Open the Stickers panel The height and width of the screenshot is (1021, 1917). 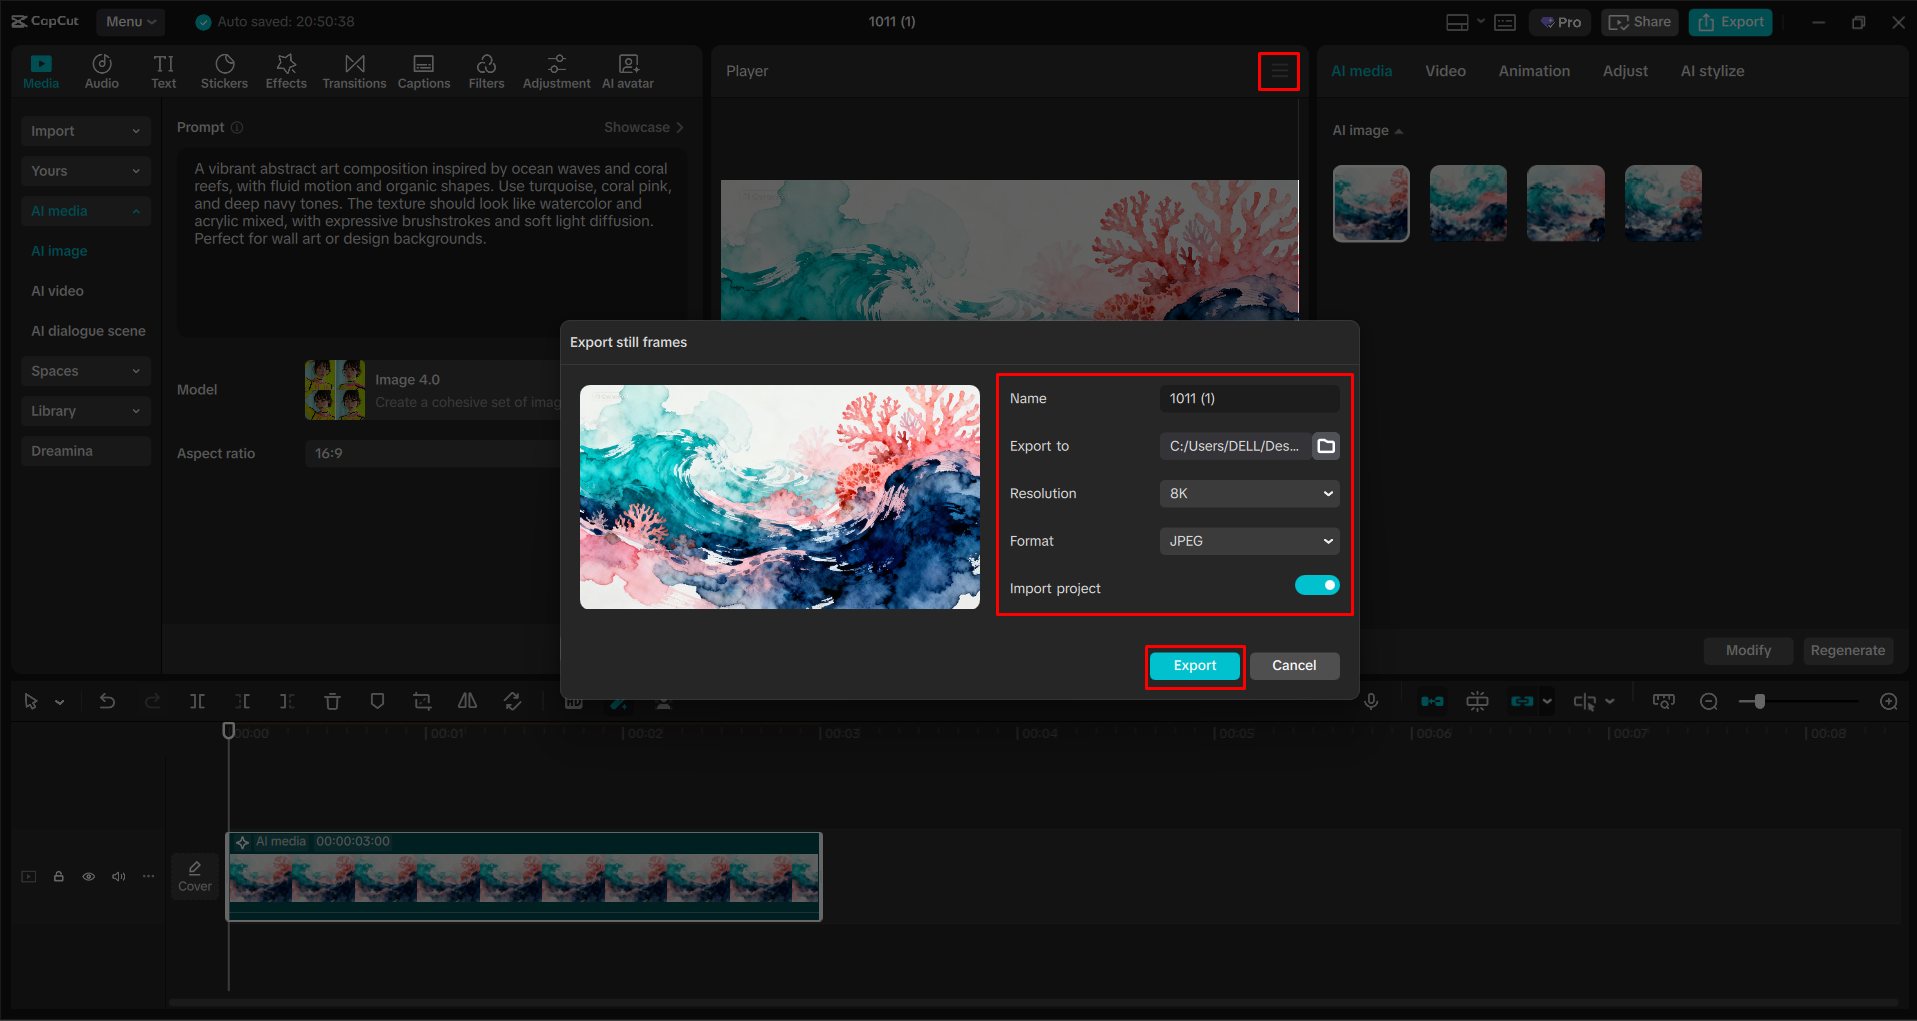(224, 70)
